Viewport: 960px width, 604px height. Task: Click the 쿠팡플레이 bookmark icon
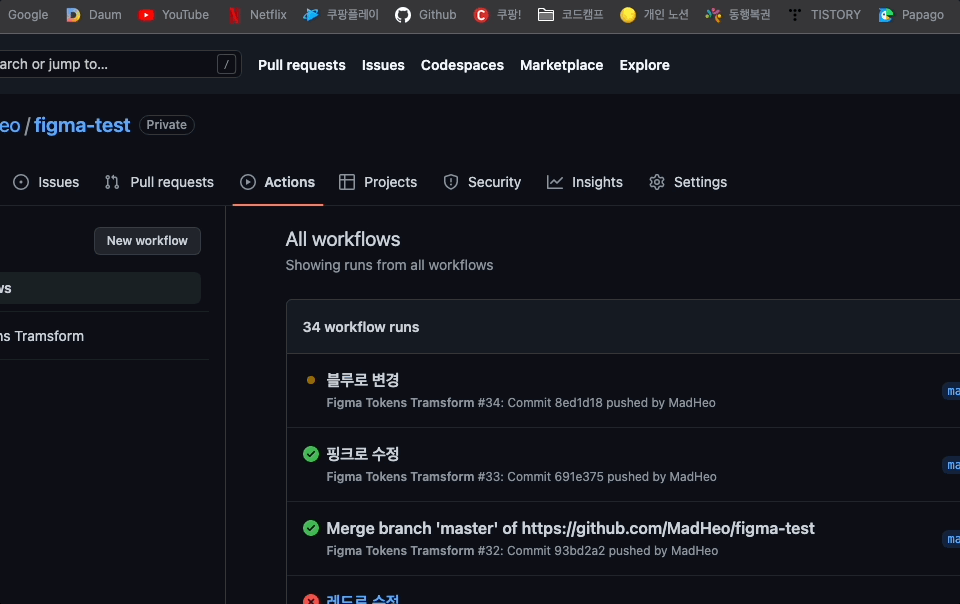311,15
